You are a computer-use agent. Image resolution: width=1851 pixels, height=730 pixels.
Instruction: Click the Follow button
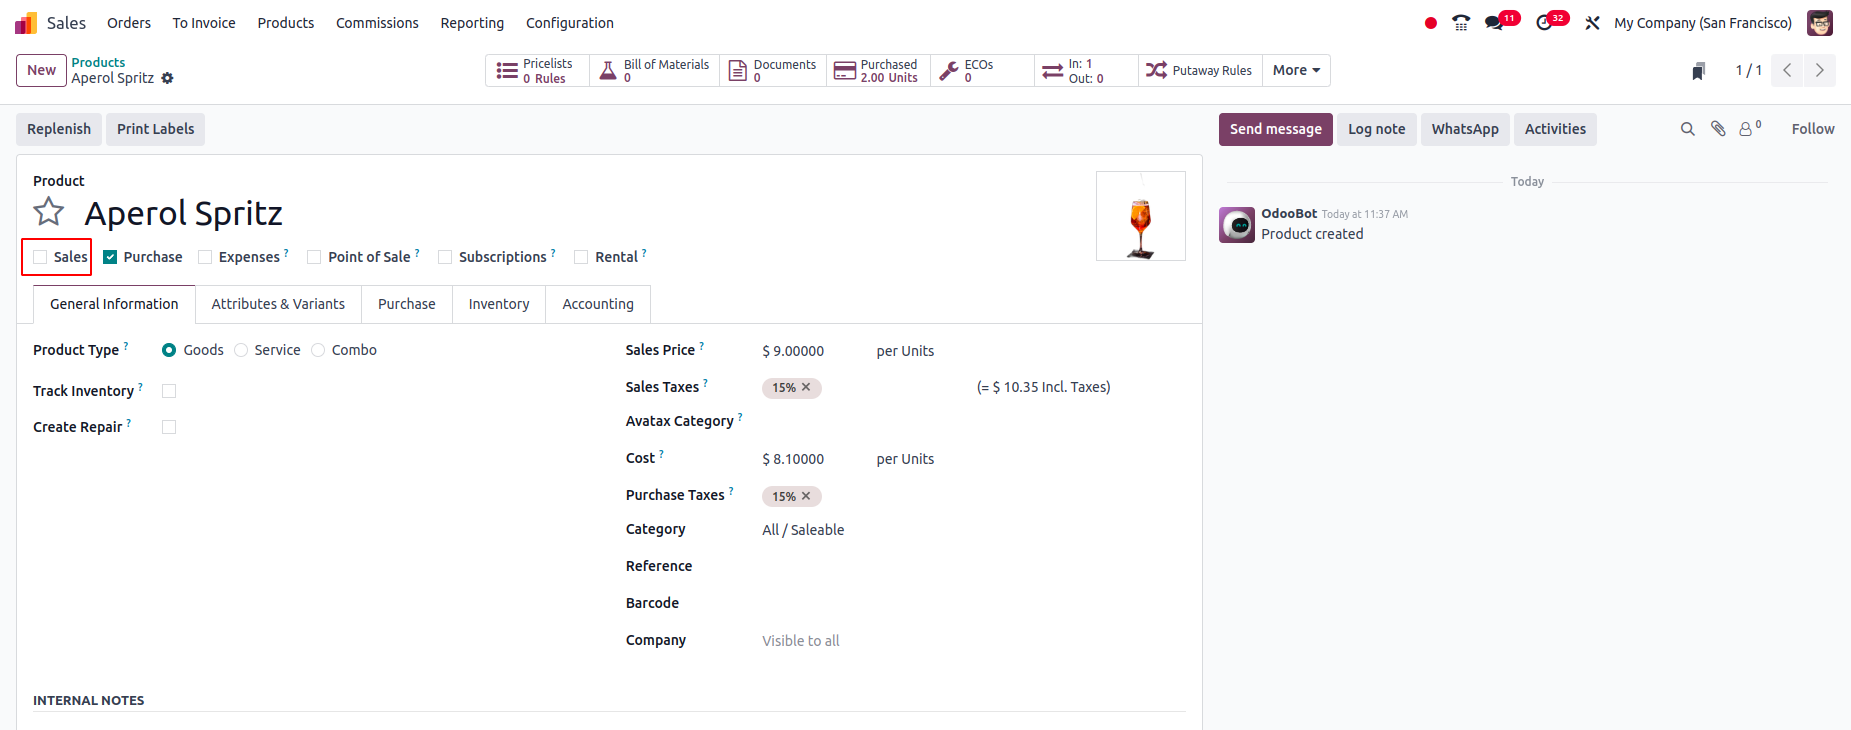(1813, 129)
